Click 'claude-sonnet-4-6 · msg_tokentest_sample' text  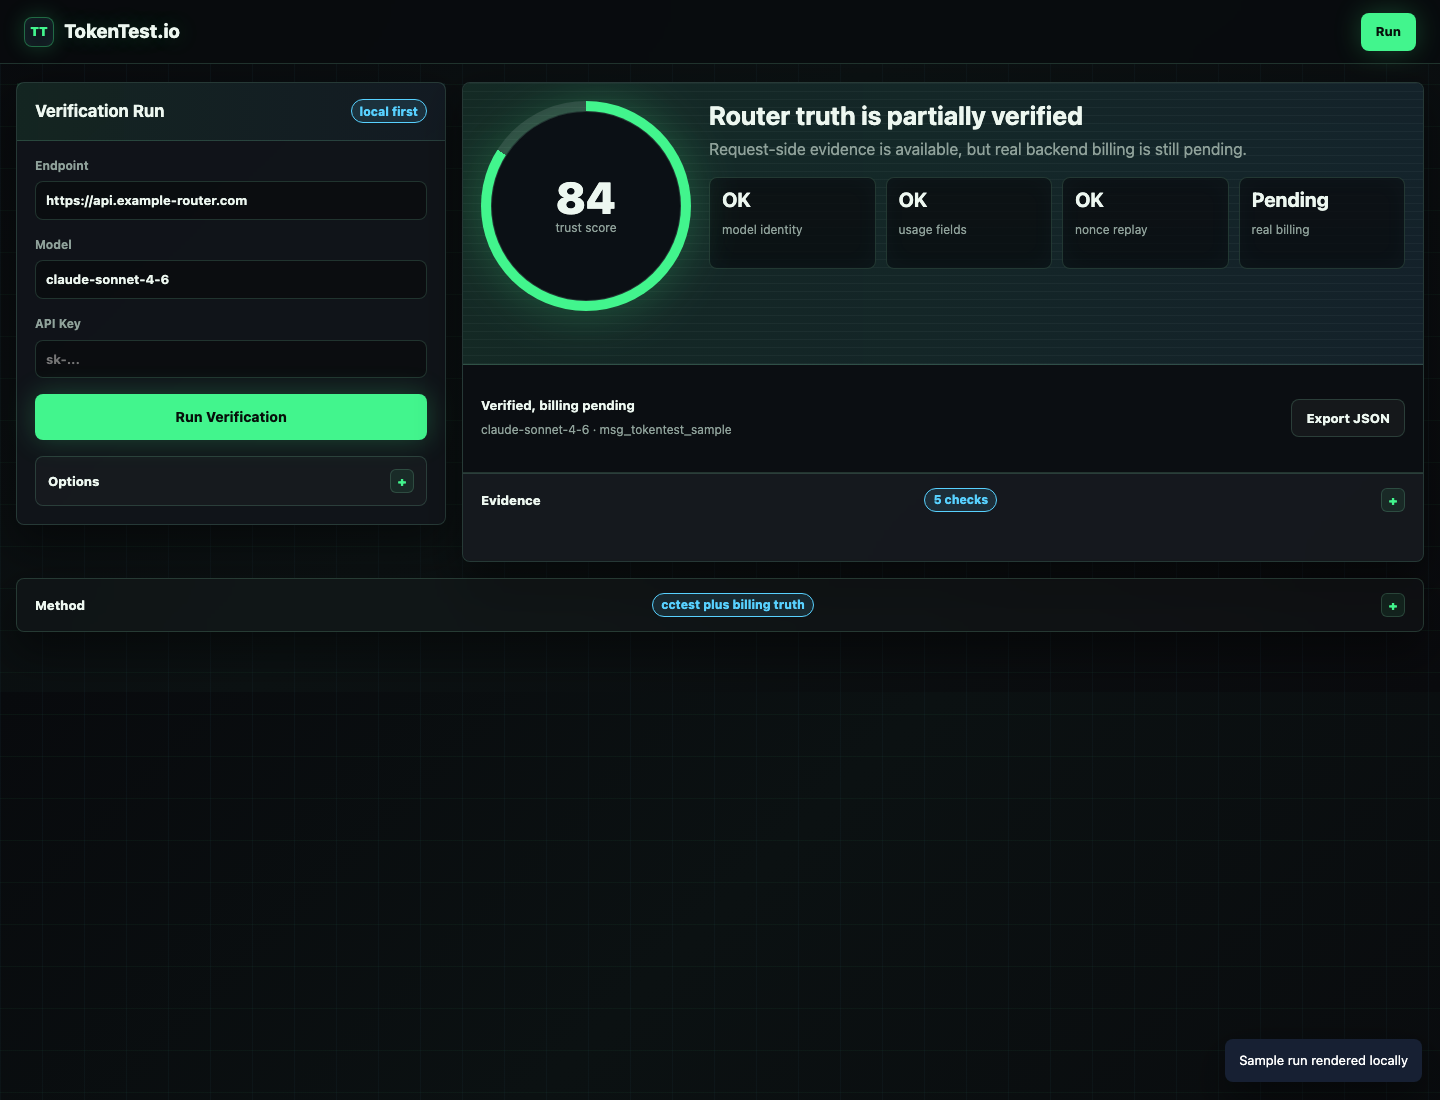[x=606, y=430]
